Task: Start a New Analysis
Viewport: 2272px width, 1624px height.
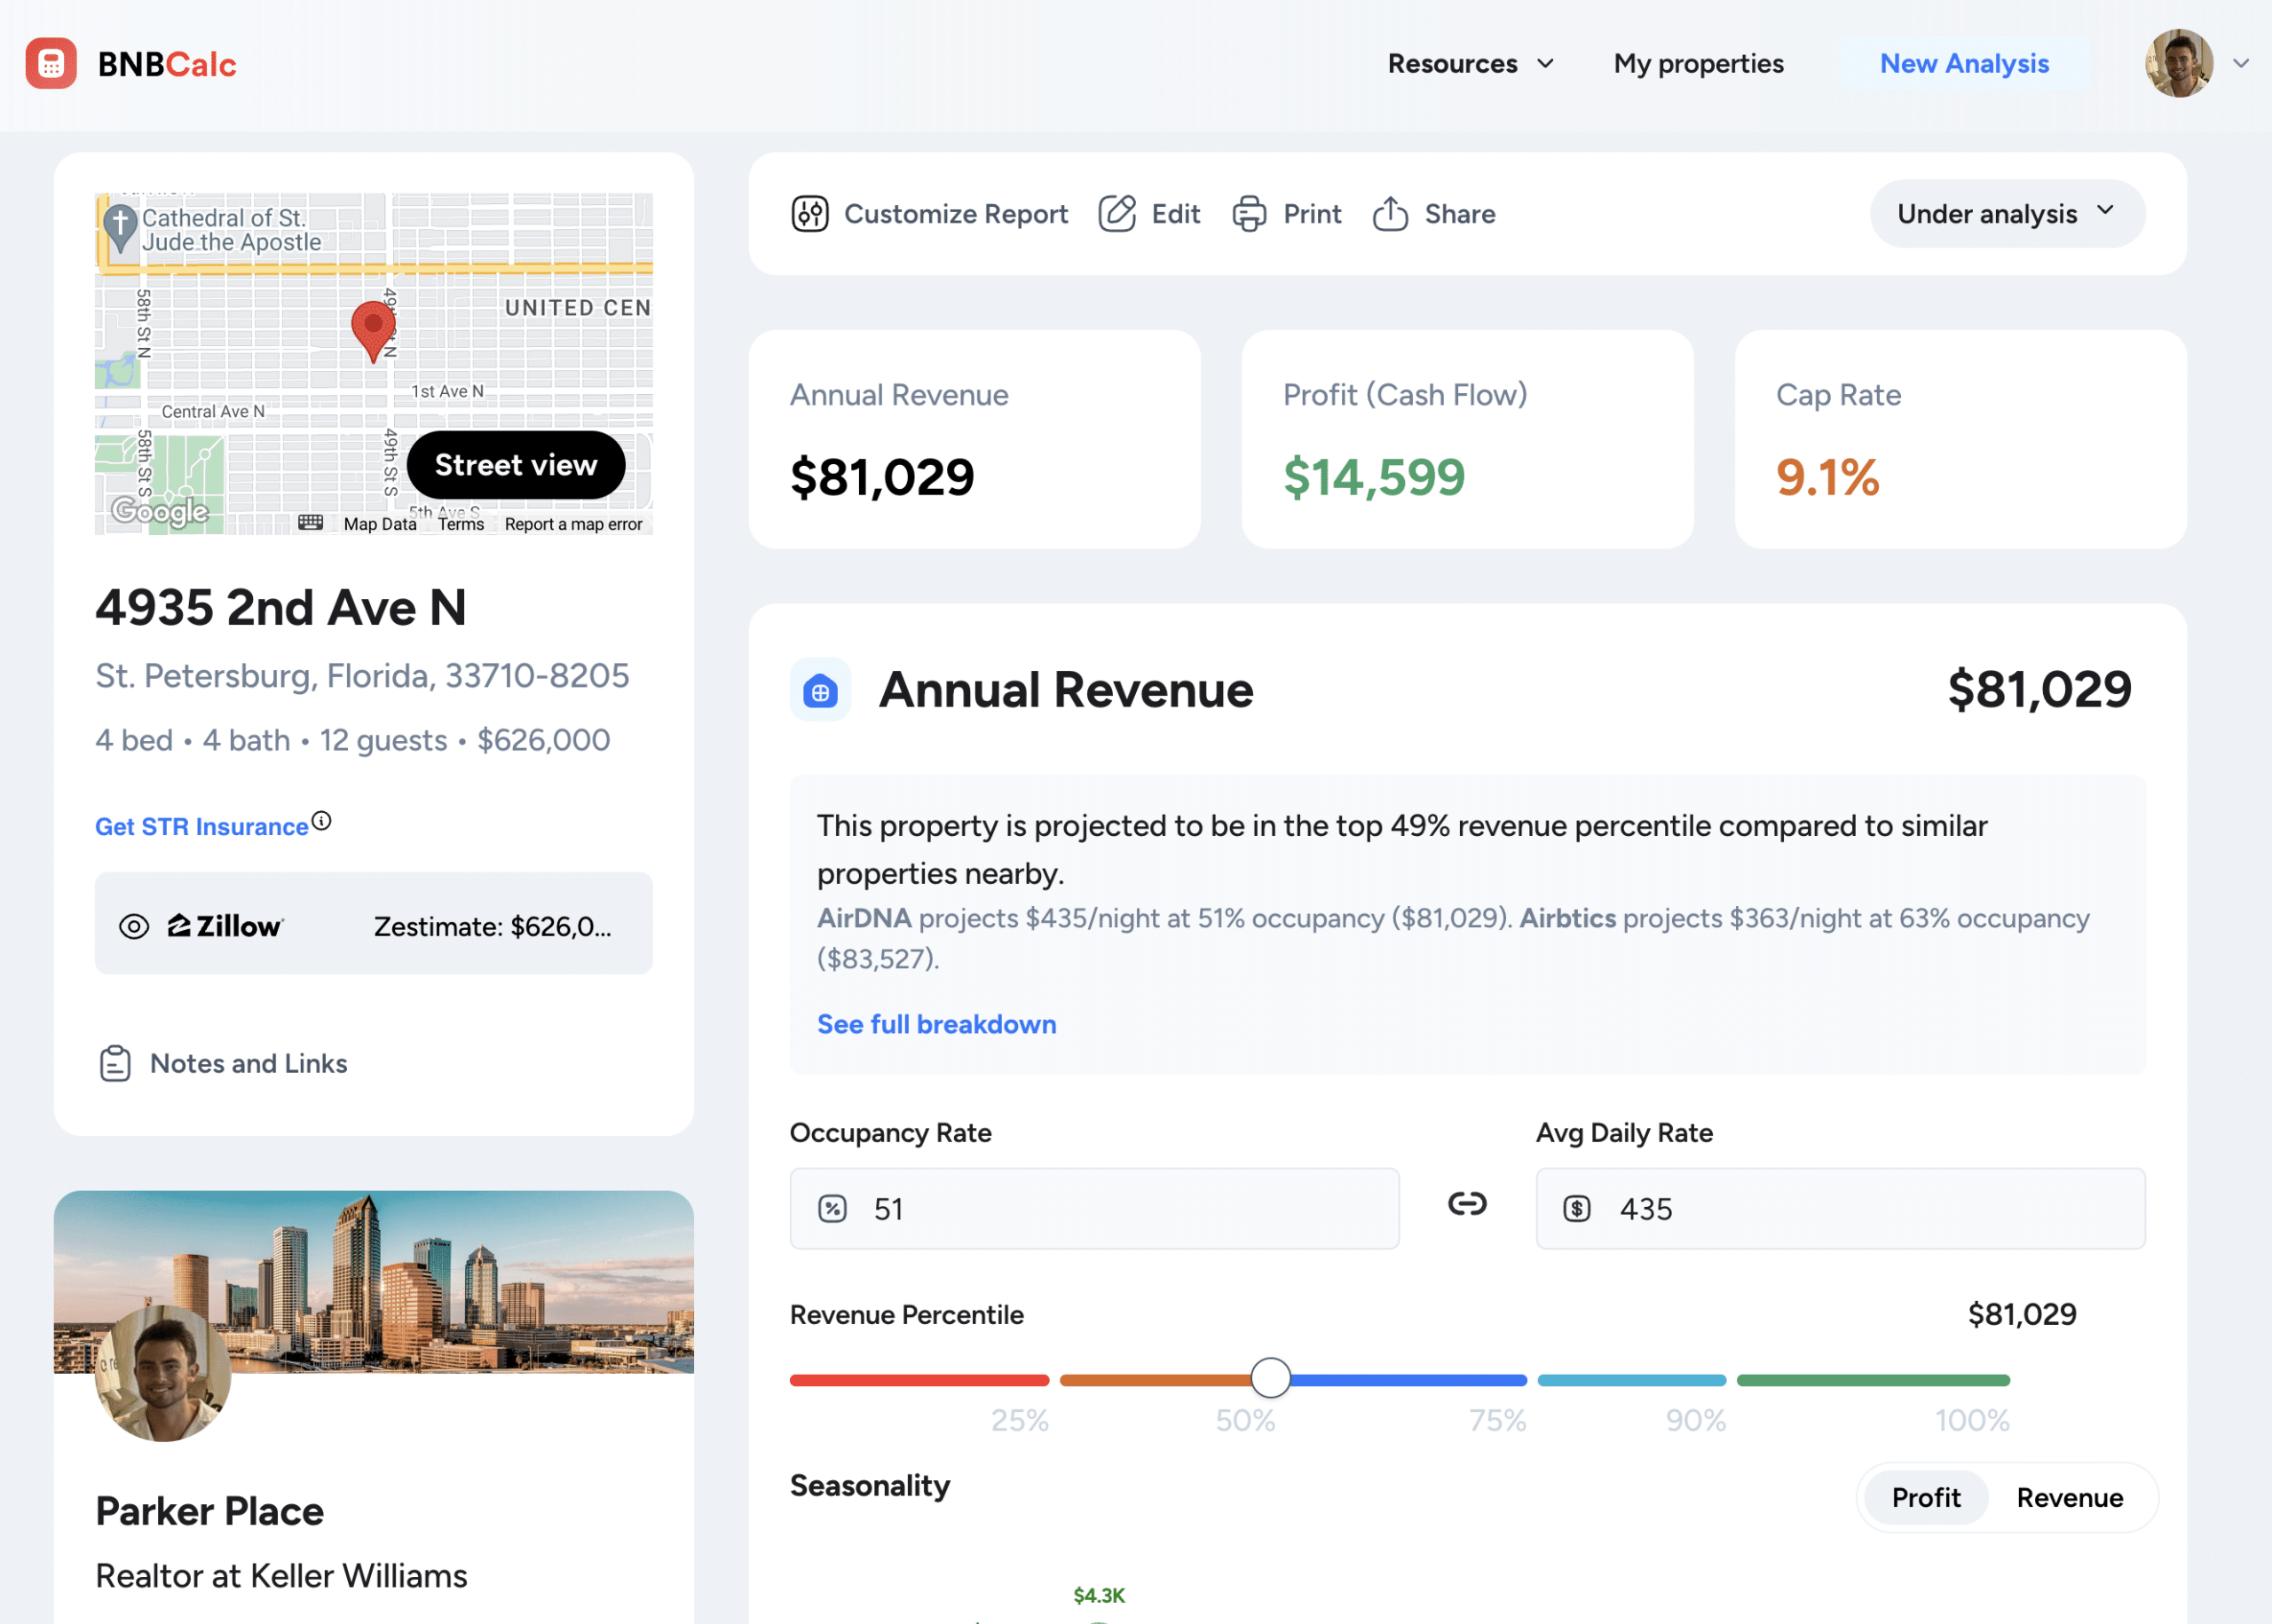Action: click(x=1964, y=63)
